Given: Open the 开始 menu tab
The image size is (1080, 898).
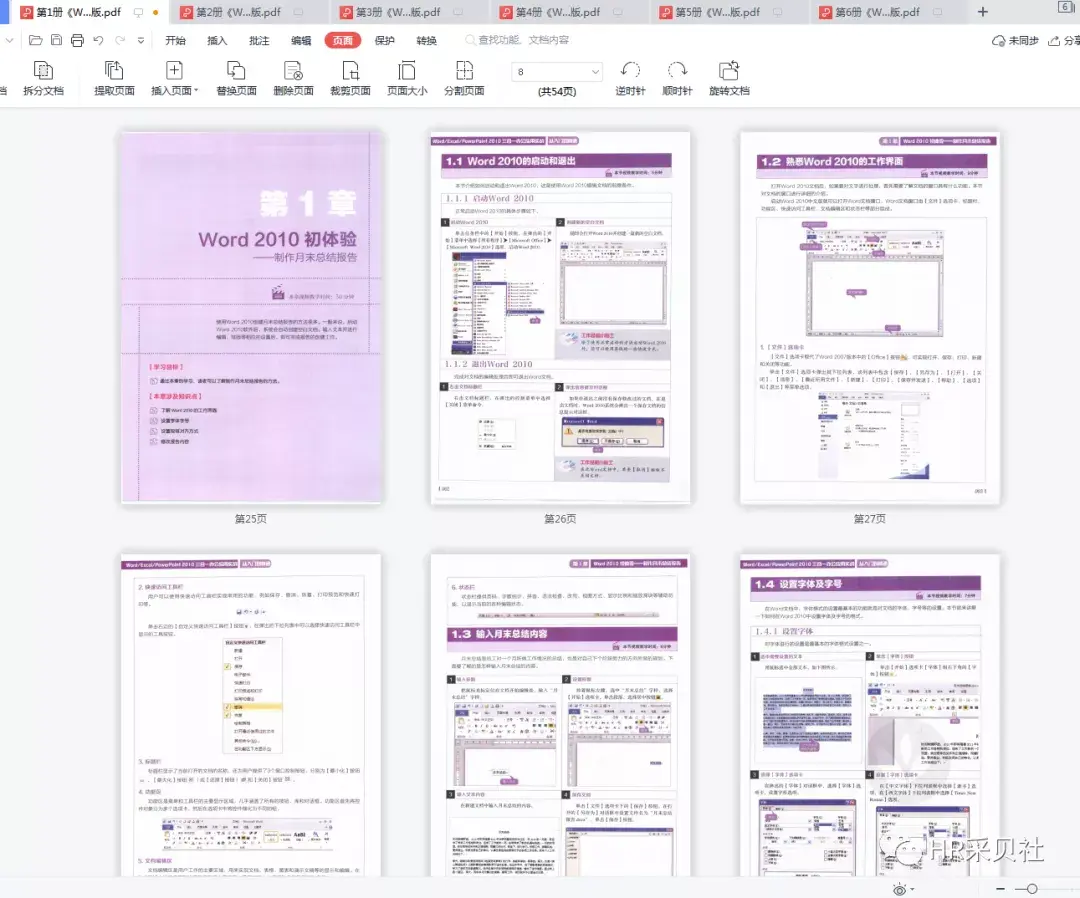Looking at the screenshot, I should pos(176,41).
